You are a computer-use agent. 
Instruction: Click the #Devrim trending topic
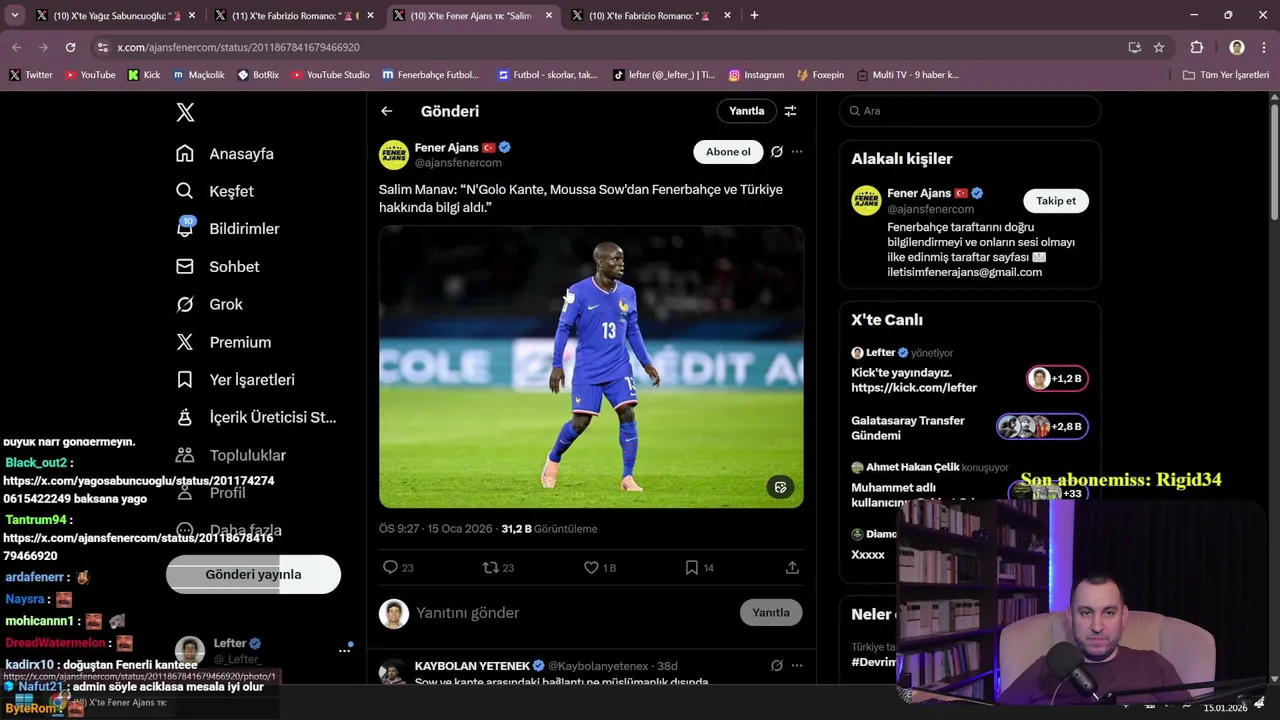point(874,662)
